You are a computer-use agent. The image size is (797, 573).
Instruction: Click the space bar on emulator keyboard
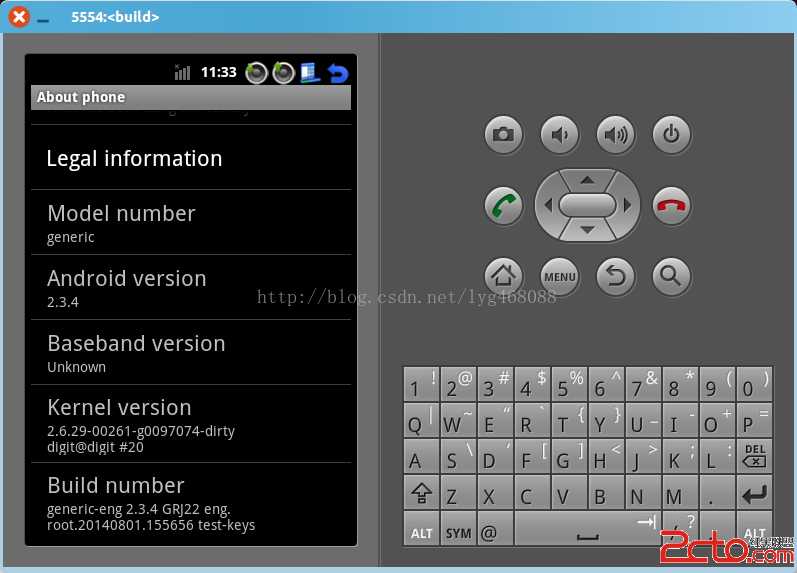coord(588,529)
